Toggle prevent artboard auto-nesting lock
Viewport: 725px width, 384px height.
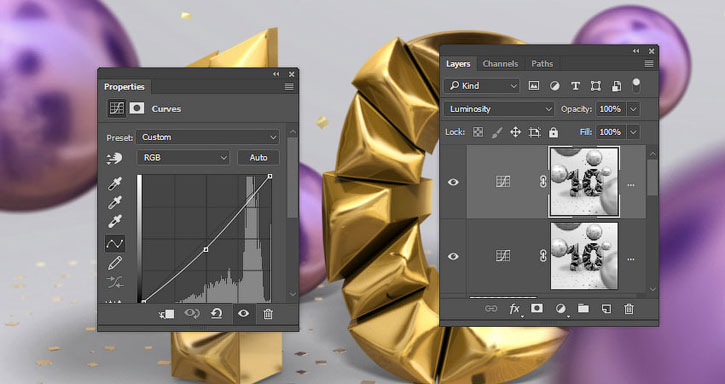click(x=535, y=132)
